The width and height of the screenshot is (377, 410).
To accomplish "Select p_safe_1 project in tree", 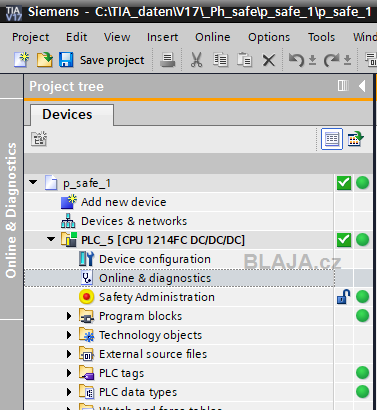I will pos(87,183).
